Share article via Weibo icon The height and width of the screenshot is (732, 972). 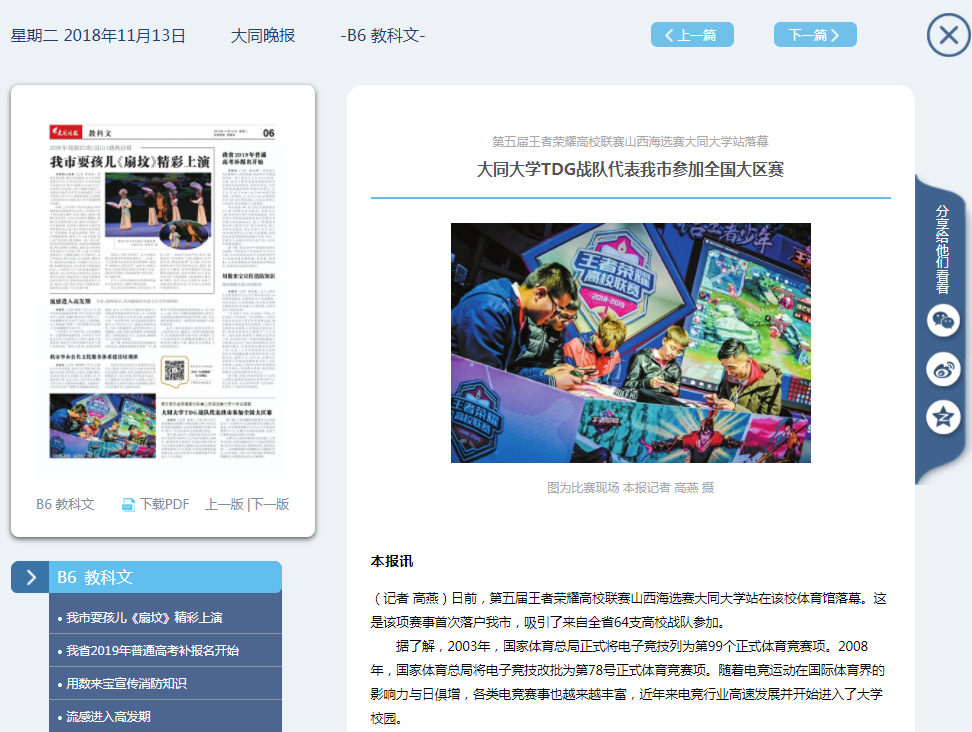click(942, 369)
